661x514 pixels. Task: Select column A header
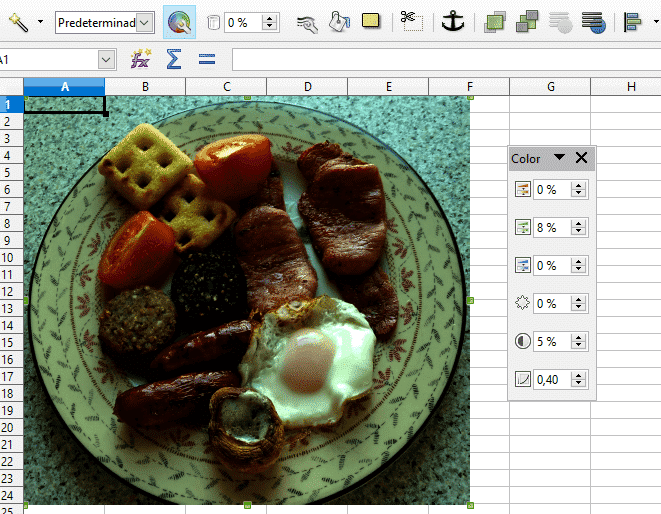click(64, 87)
